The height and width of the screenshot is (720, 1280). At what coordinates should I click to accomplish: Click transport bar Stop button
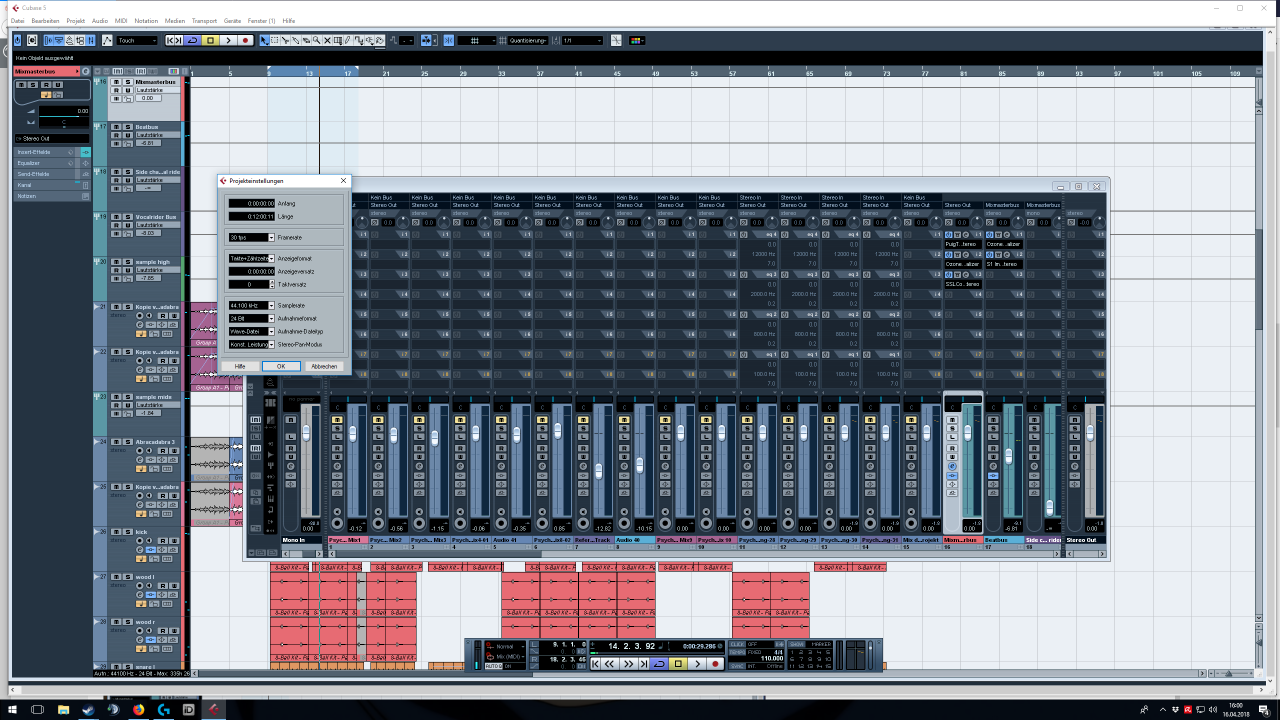pos(678,664)
